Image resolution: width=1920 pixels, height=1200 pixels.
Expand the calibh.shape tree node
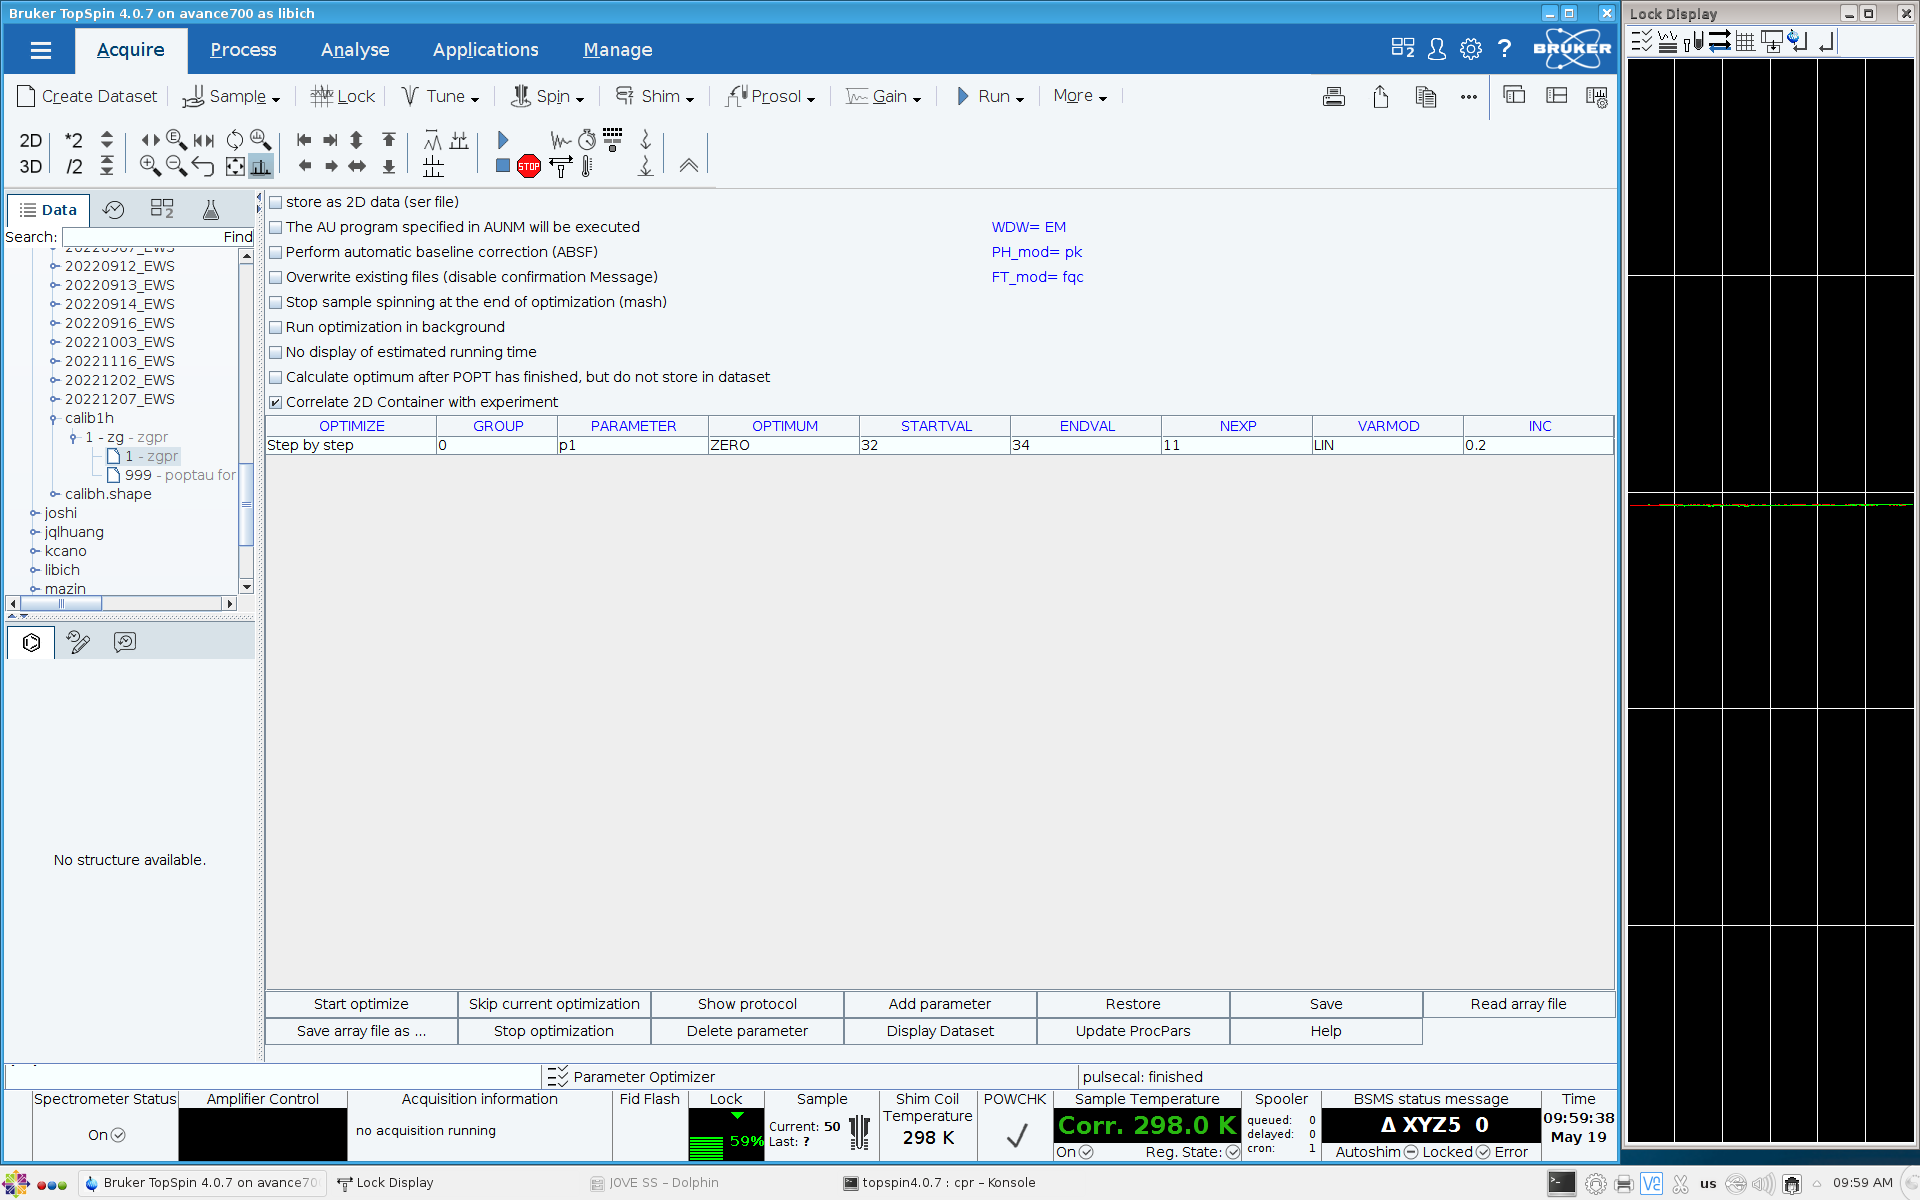[x=54, y=494]
